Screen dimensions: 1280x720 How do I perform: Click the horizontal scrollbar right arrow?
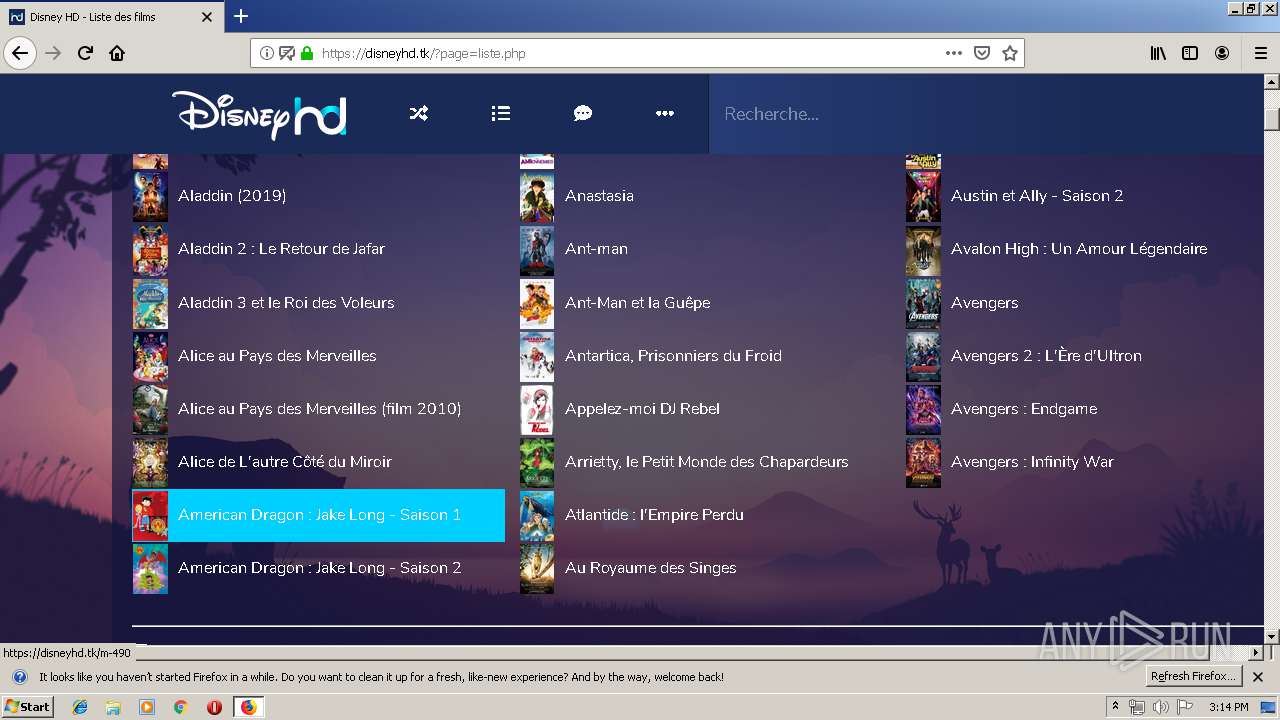(1256, 653)
